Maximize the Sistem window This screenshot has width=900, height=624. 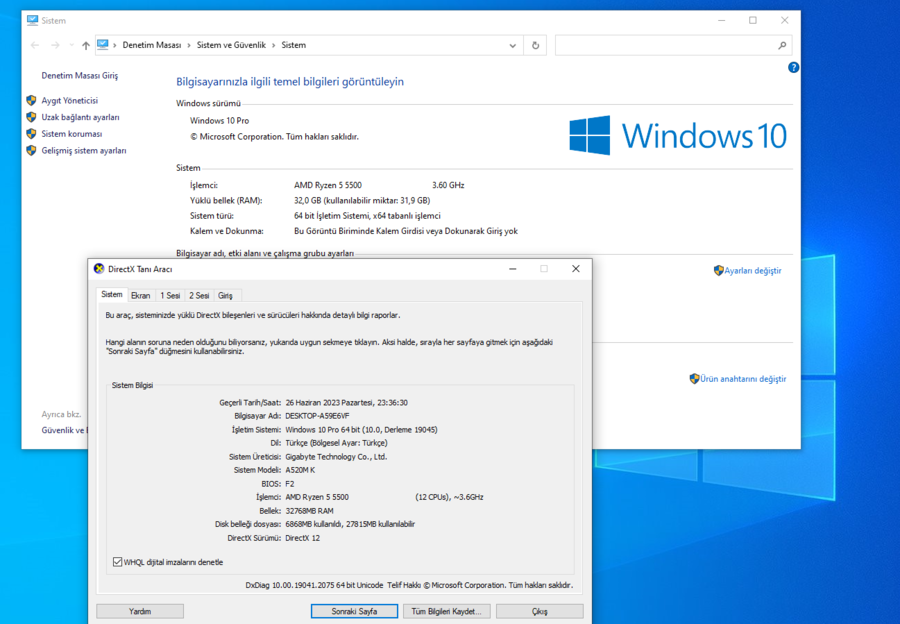pos(752,20)
